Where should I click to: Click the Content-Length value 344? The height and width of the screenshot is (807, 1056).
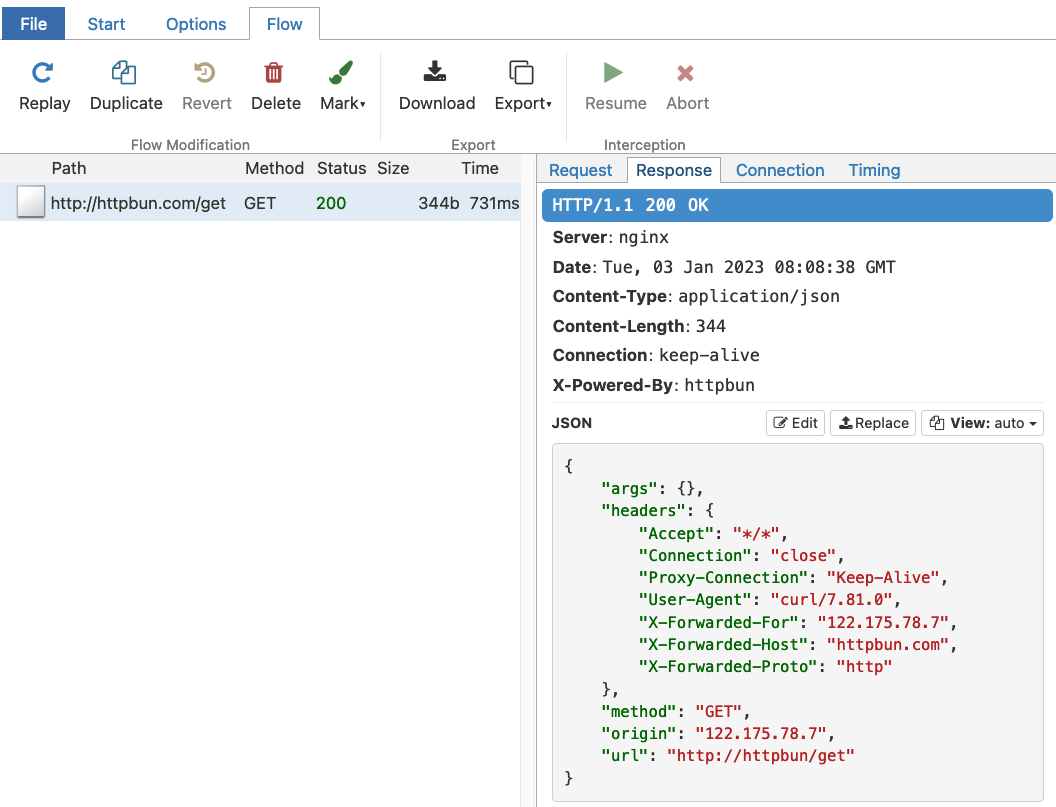pyautogui.click(x=711, y=326)
